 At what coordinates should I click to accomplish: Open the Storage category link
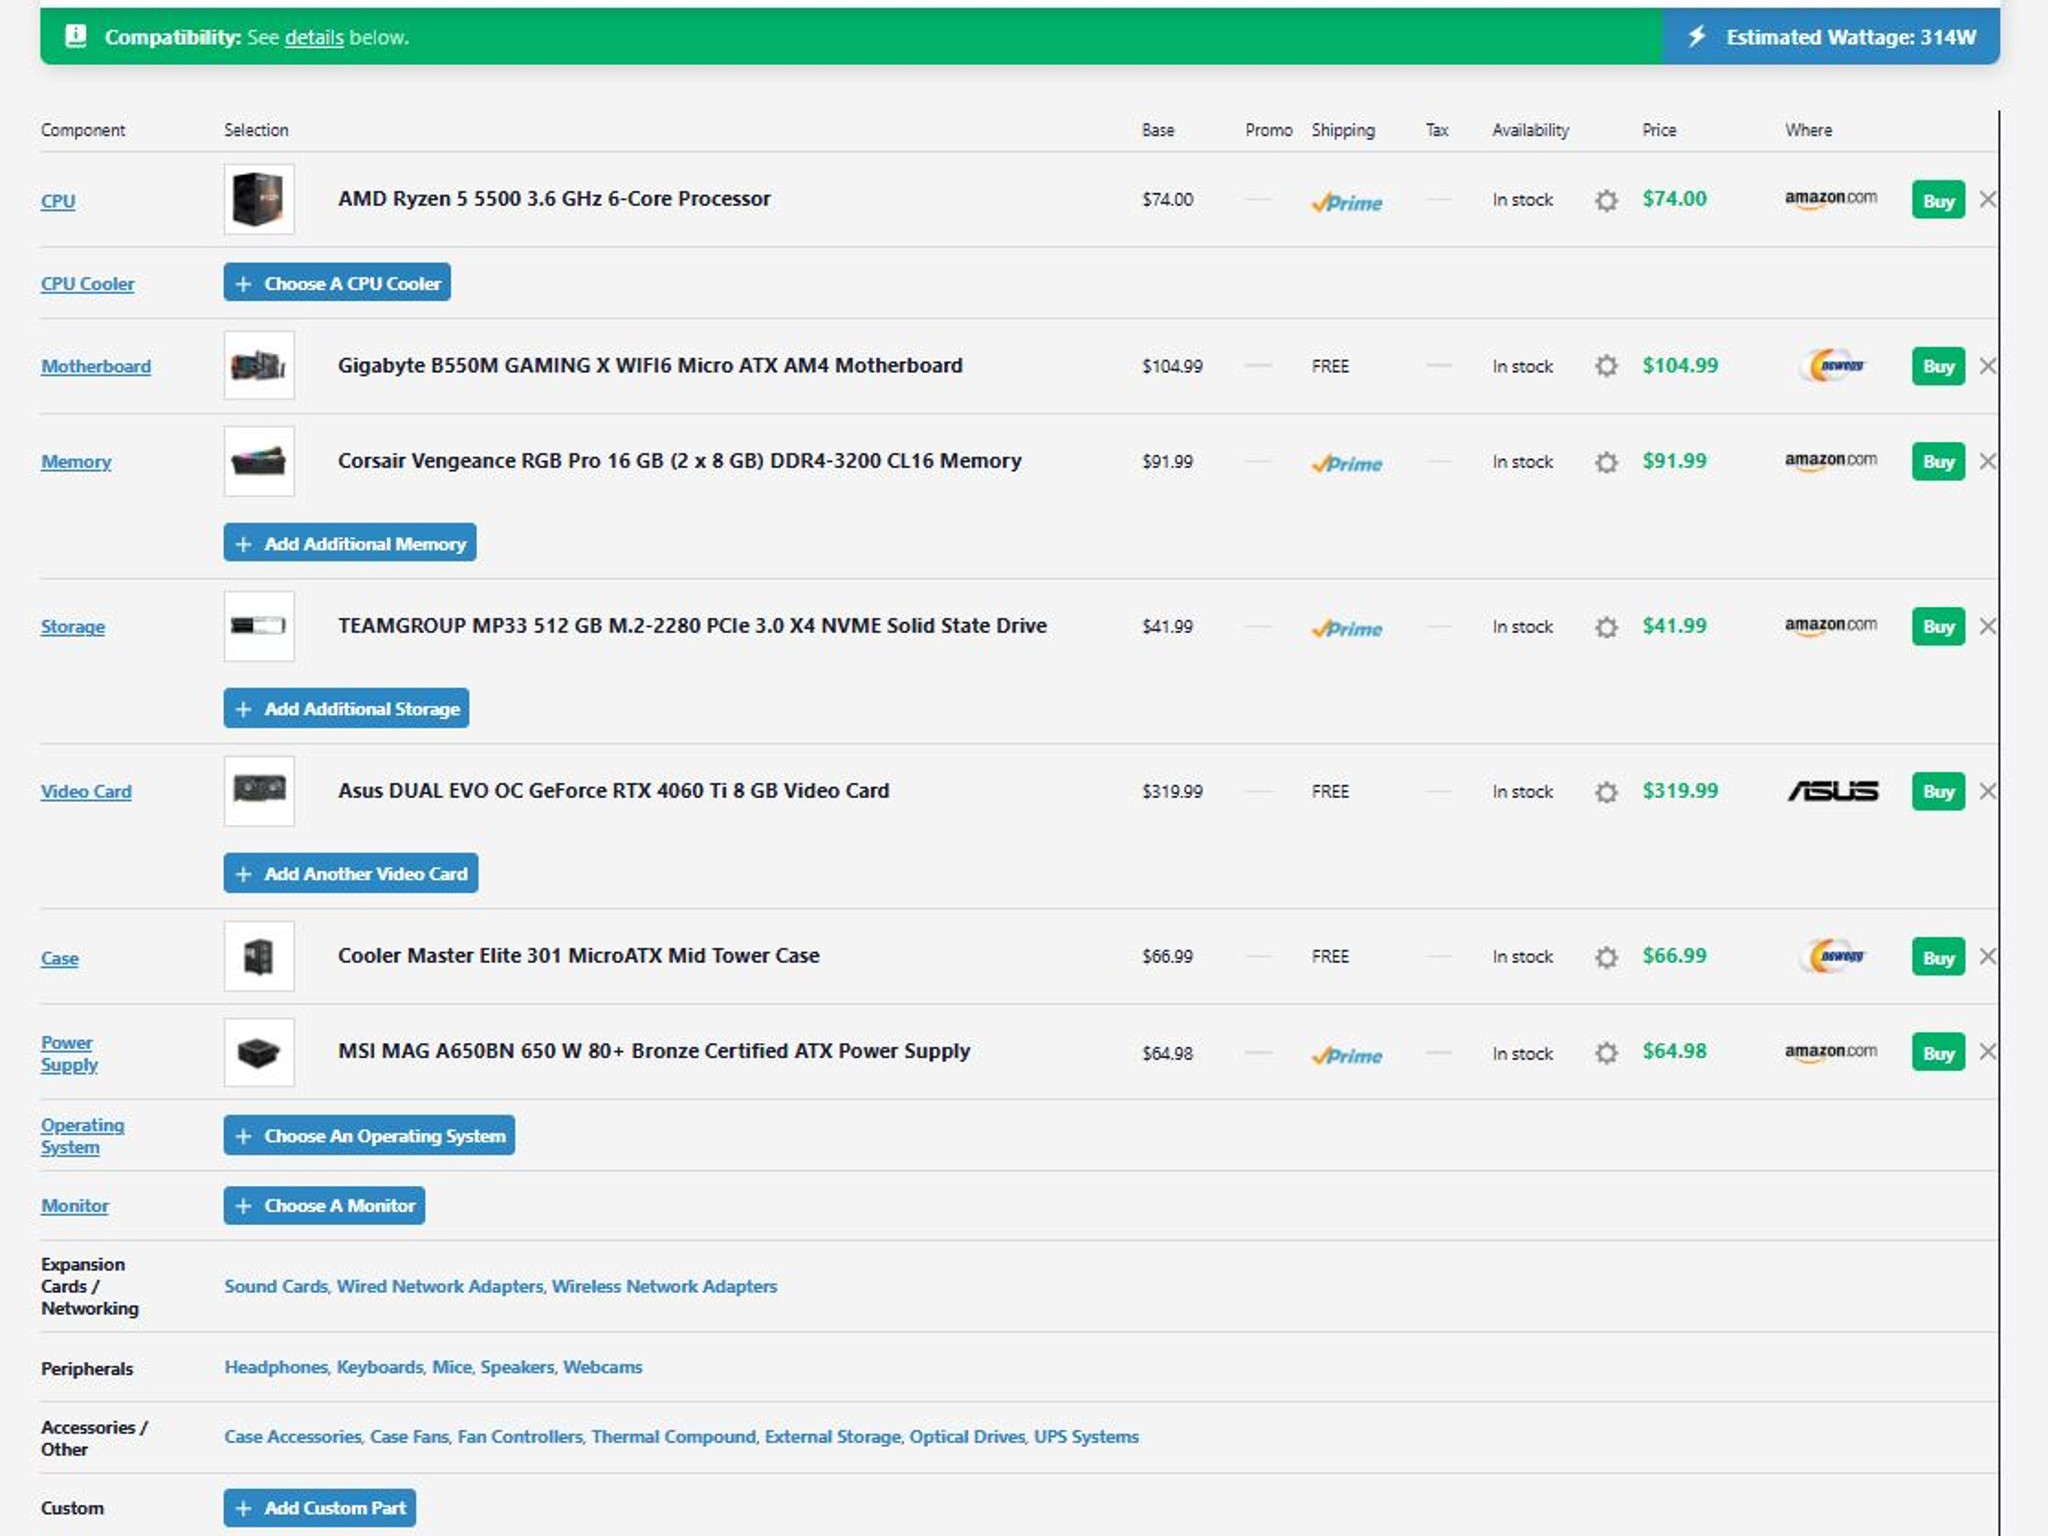pos(73,626)
